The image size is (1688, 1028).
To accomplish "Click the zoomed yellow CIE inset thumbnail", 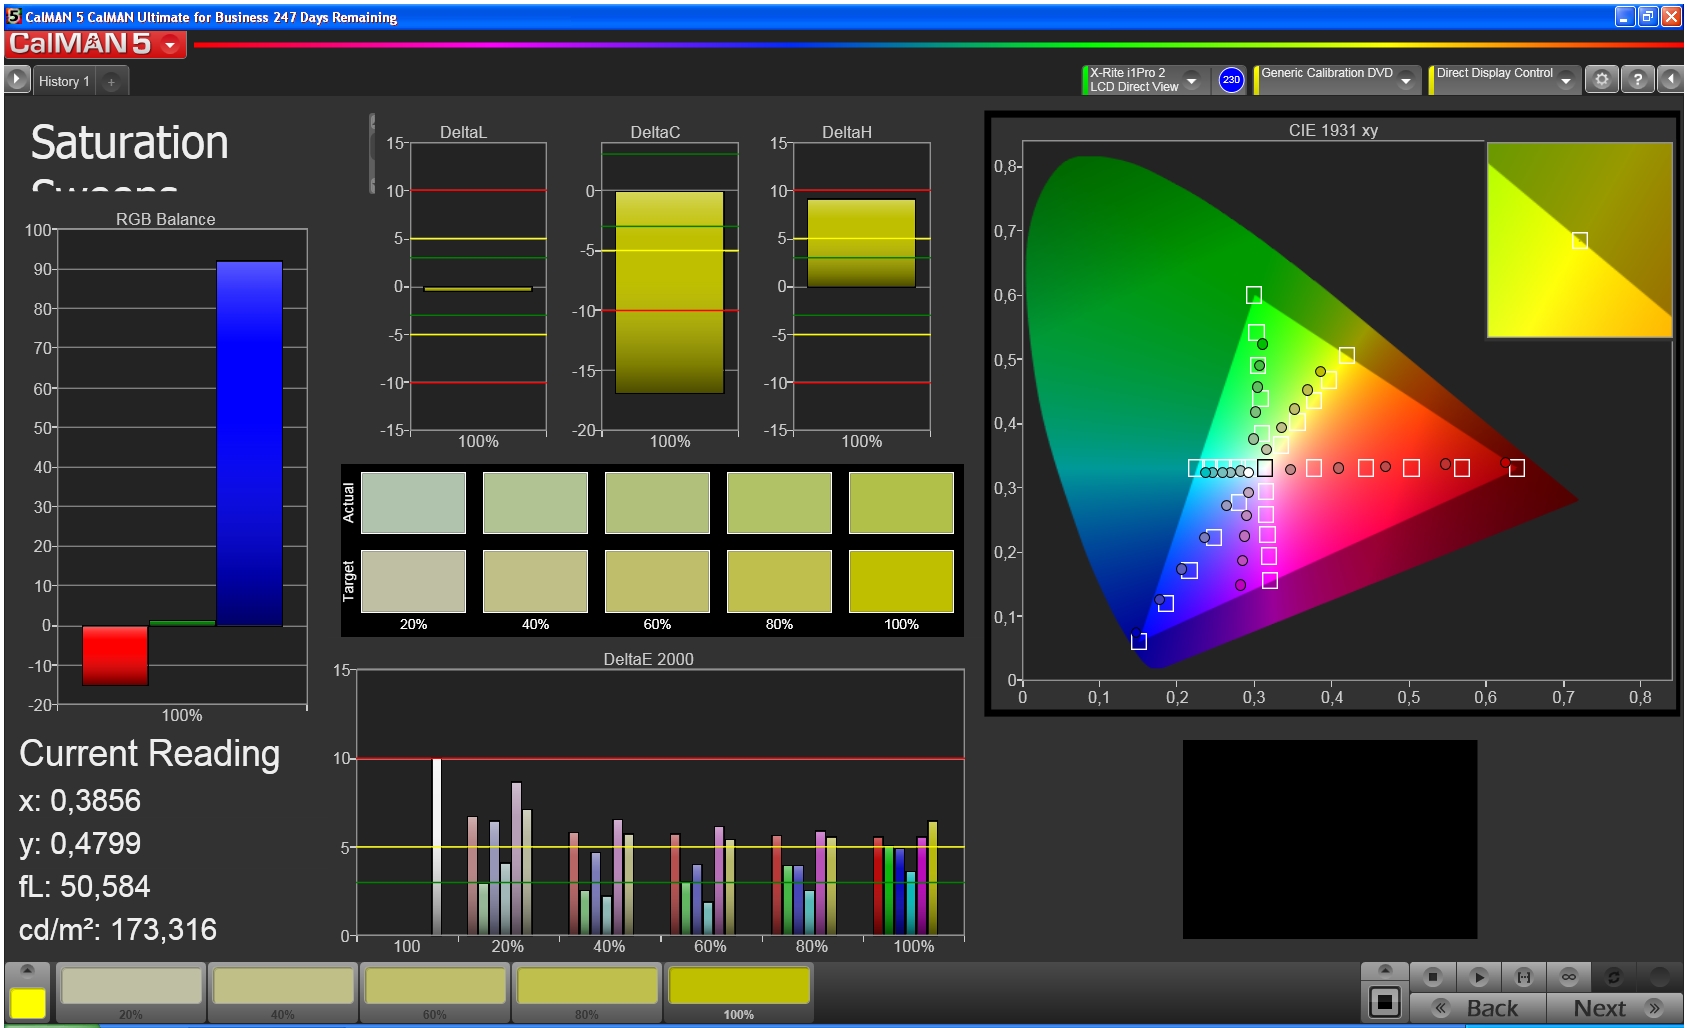I will coord(1579,240).
